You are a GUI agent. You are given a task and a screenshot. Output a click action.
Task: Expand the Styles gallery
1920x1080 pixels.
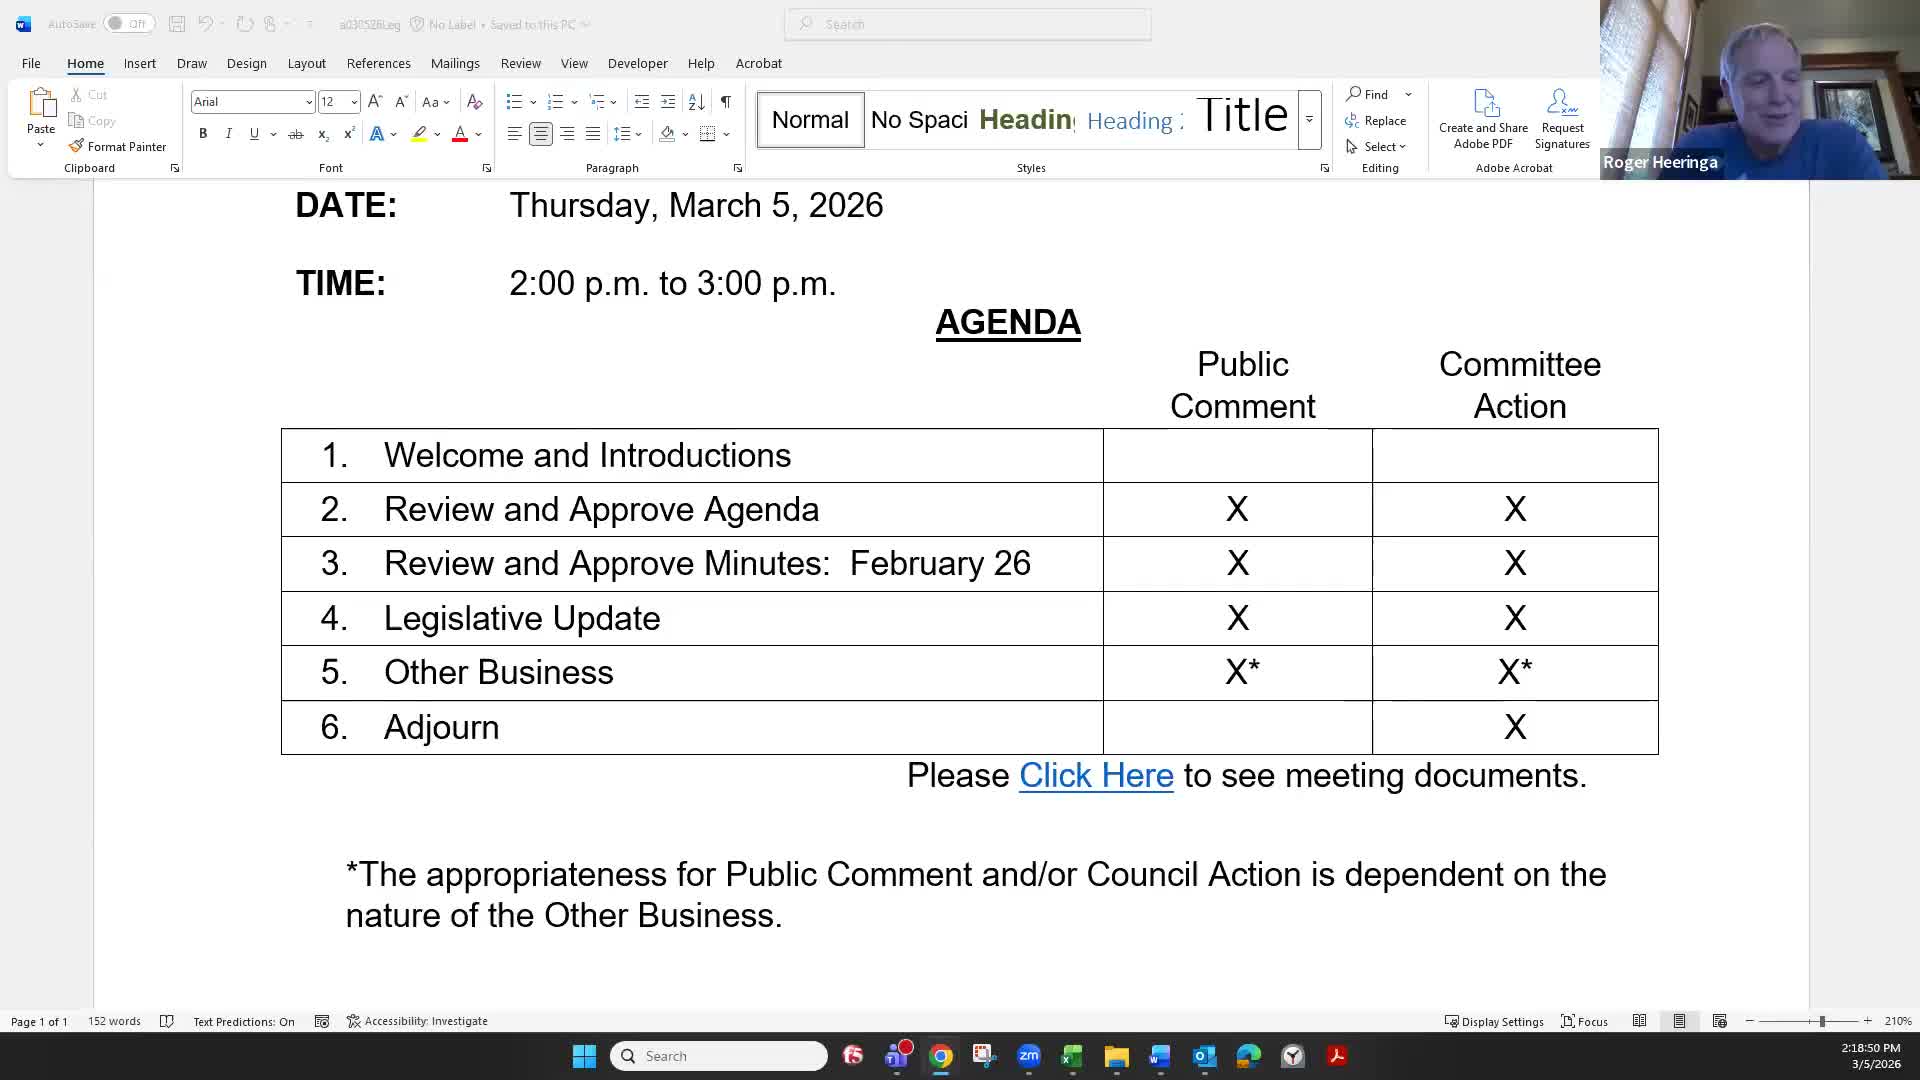(x=1309, y=120)
